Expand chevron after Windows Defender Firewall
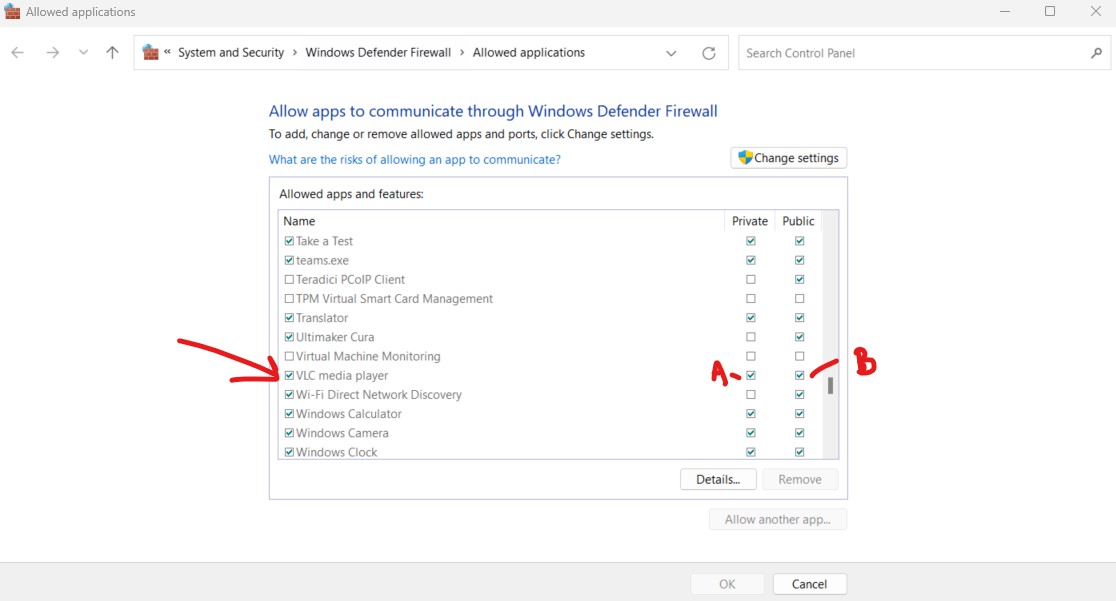1116x601 pixels. click(x=462, y=53)
